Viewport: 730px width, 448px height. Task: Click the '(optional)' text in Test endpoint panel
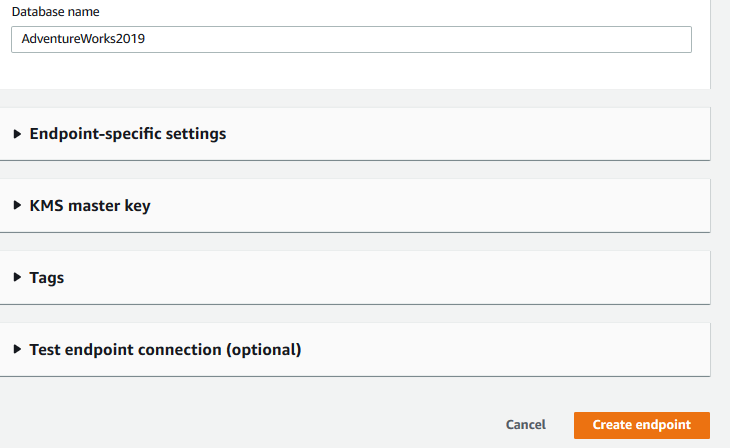(263, 349)
